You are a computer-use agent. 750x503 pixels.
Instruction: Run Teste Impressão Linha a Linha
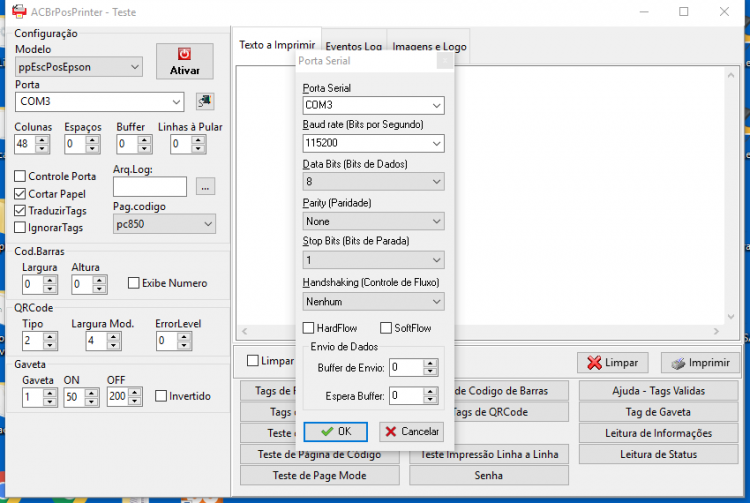point(489,454)
